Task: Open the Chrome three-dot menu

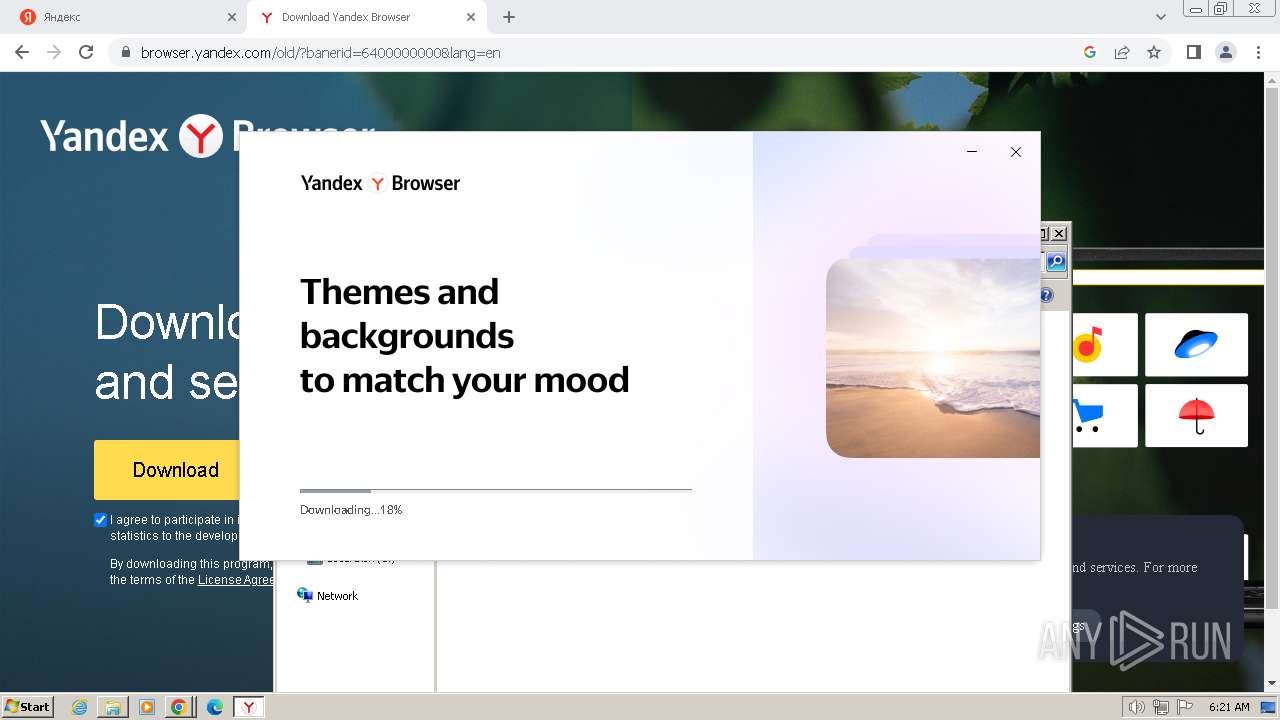Action: tap(1257, 52)
